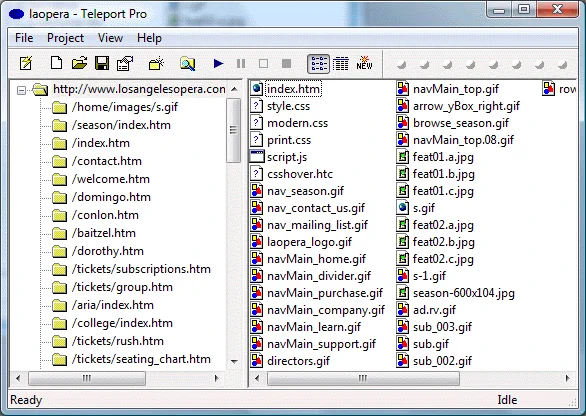Viewport: 586px width, 416px height.
Task: Open Project Properties toolbar icon
Action: click(125, 63)
